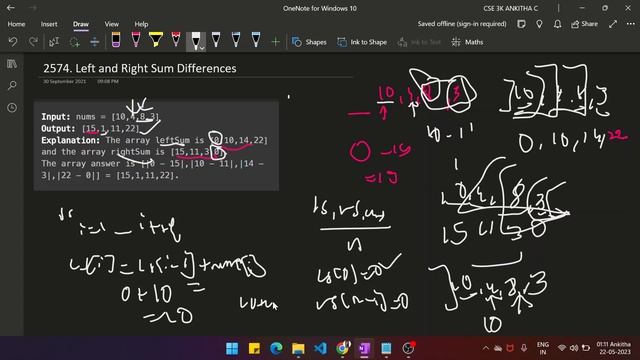Click Ink to Shape
The image size is (640, 360).
(362, 42)
